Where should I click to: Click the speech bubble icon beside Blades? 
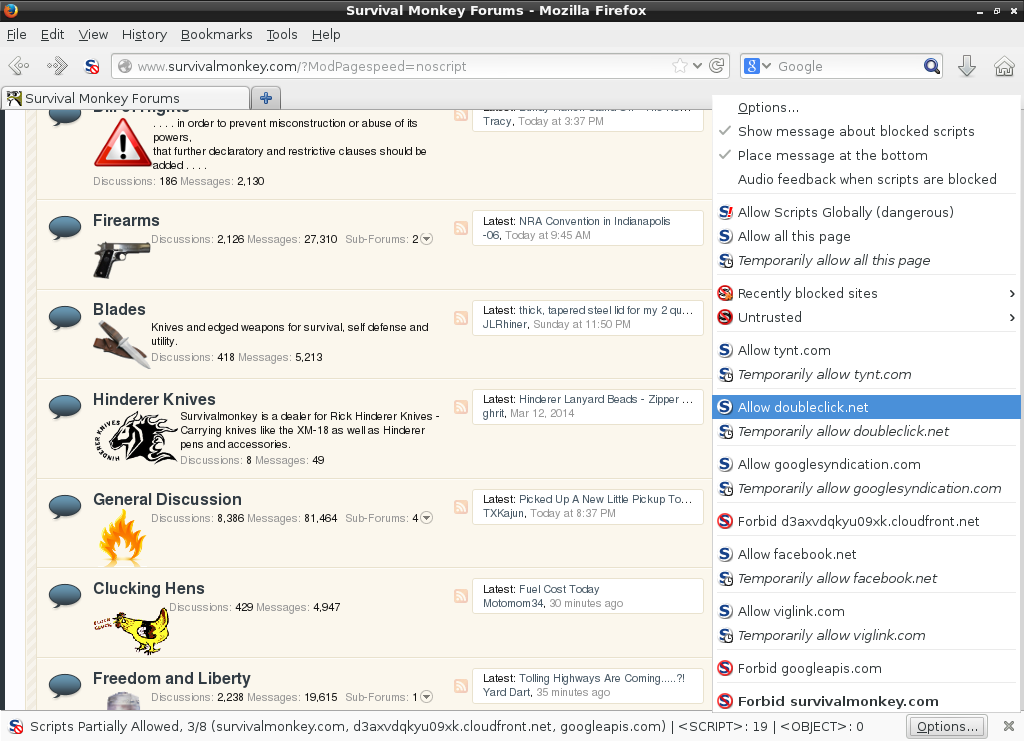tap(65, 317)
